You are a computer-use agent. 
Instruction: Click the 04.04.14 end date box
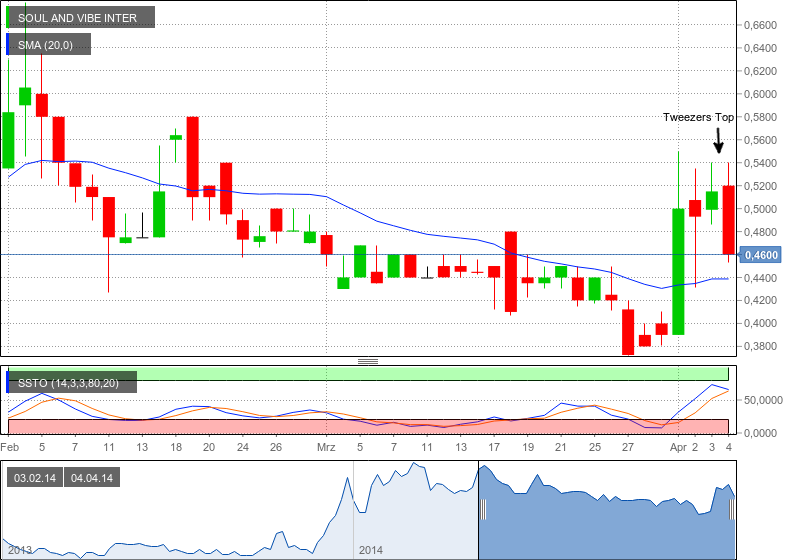point(92,478)
